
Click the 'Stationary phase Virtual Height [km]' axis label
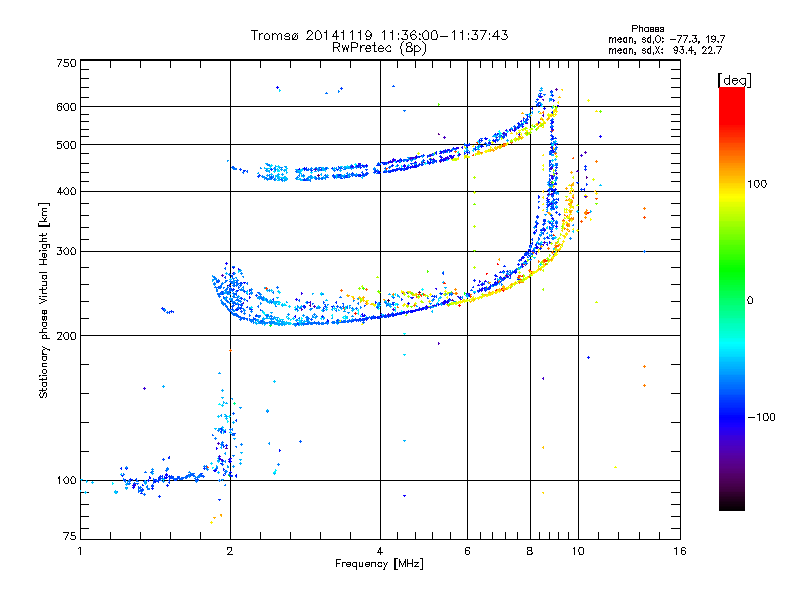(44, 300)
